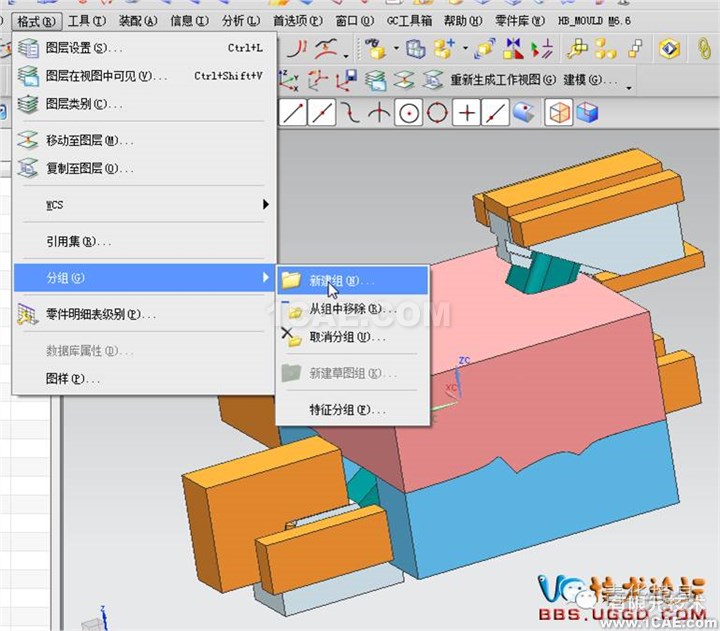Screen dimensions: 720x631
Task: Select 新建组(N) new group
Action: pyautogui.click(x=353, y=281)
